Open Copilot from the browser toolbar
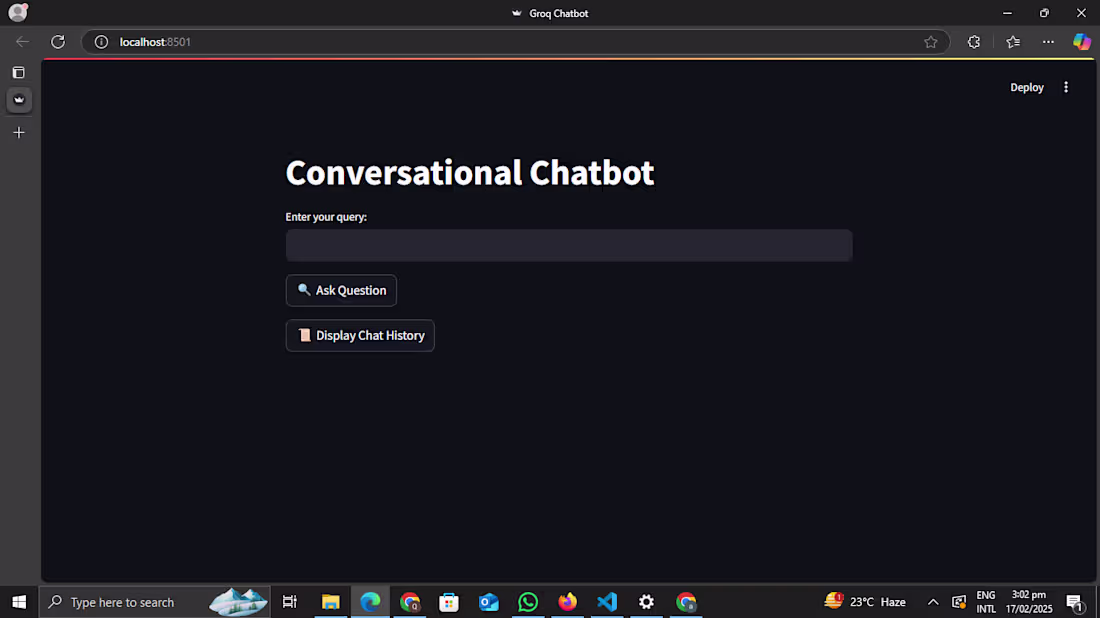The image size is (1100, 618). (1082, 41)
